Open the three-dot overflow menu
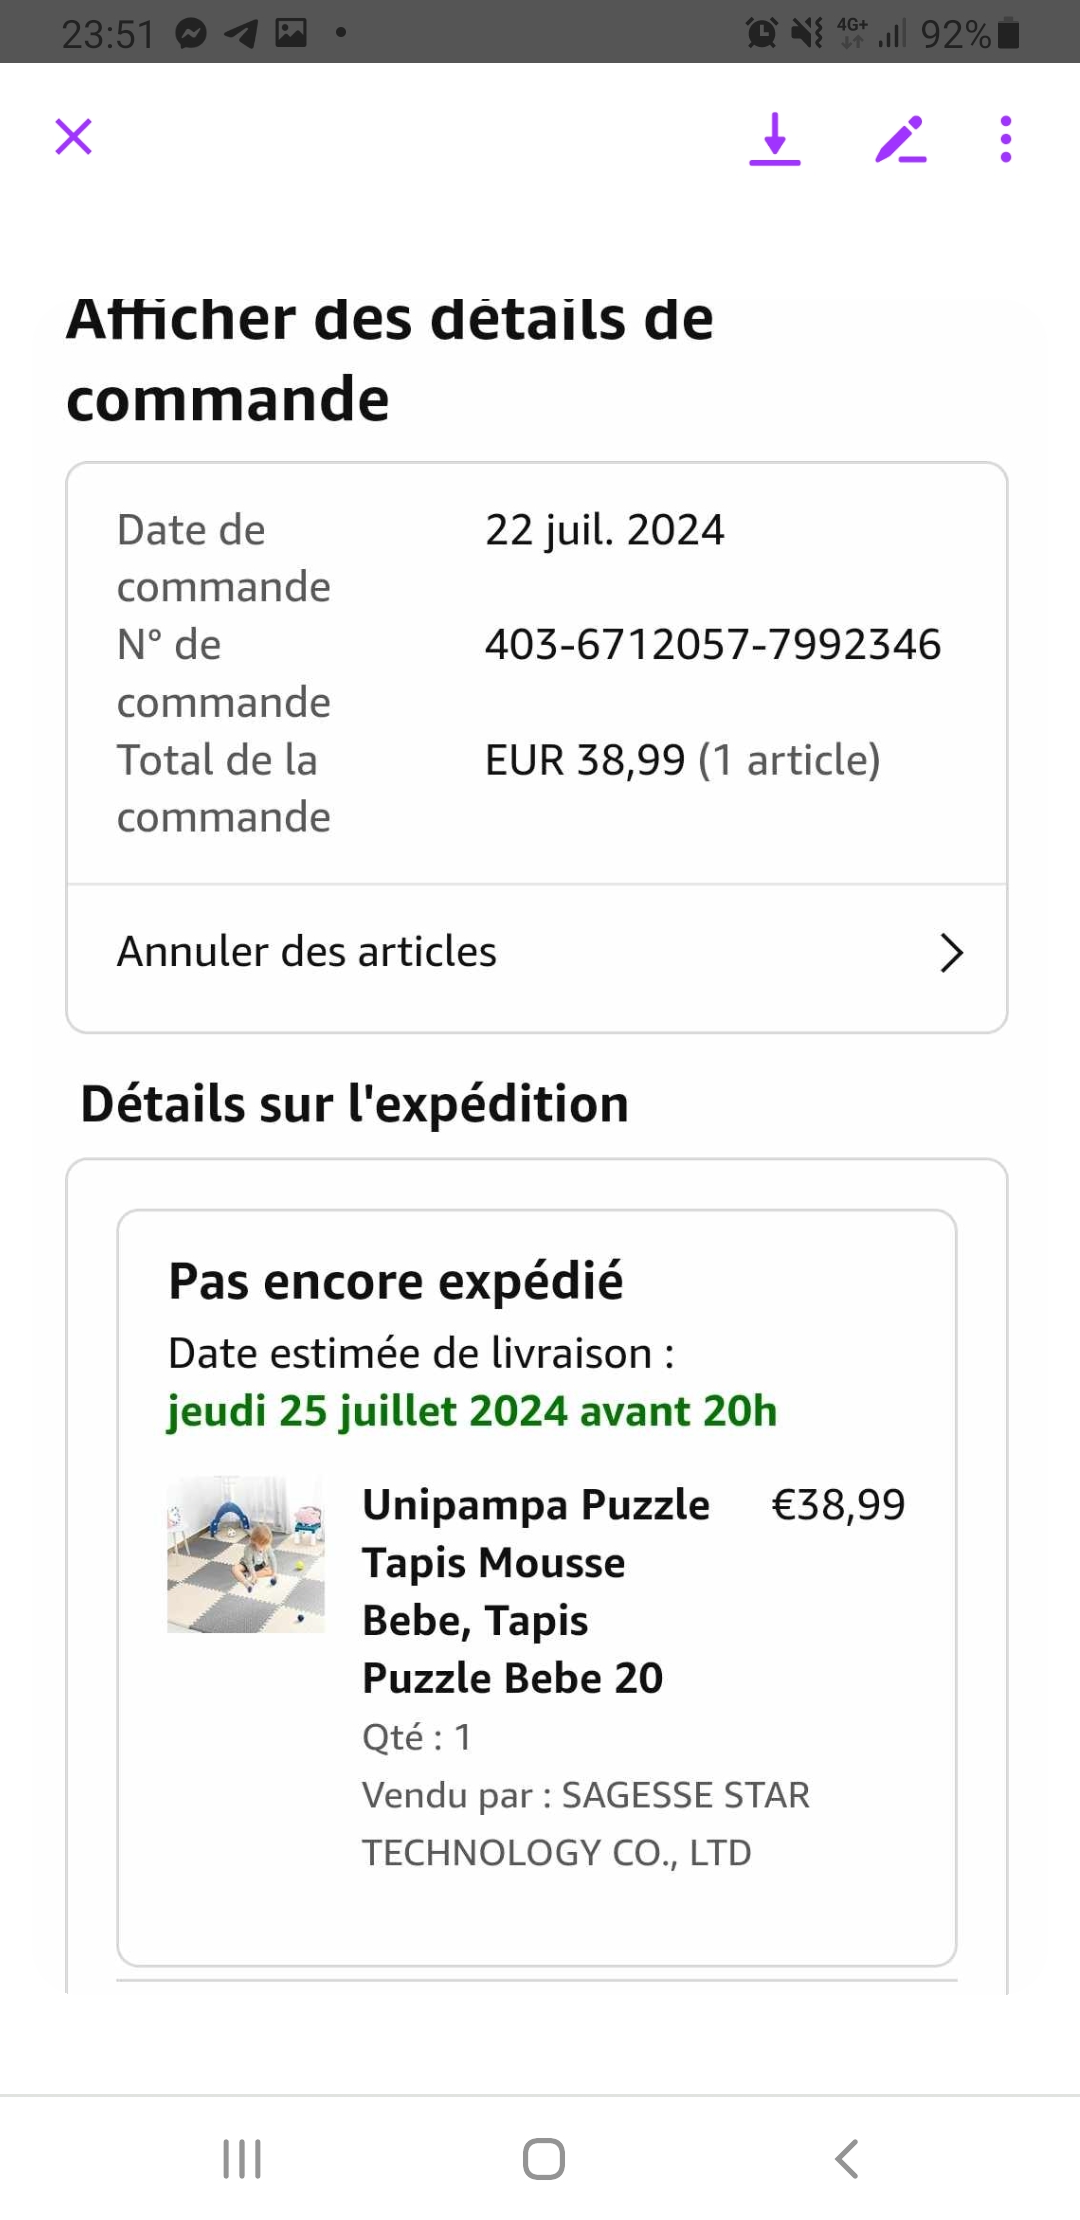Viewport: 1080px width, 2220px height. coord(1005,139)
